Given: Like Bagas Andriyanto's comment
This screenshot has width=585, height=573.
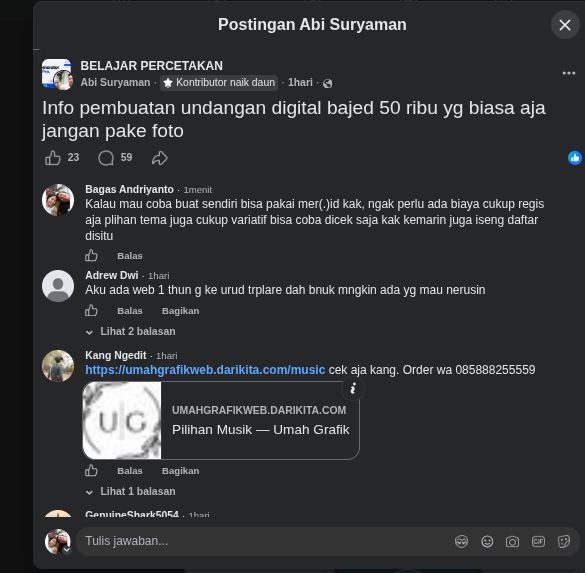Looking at the screenshot, I should coord(91,256).
